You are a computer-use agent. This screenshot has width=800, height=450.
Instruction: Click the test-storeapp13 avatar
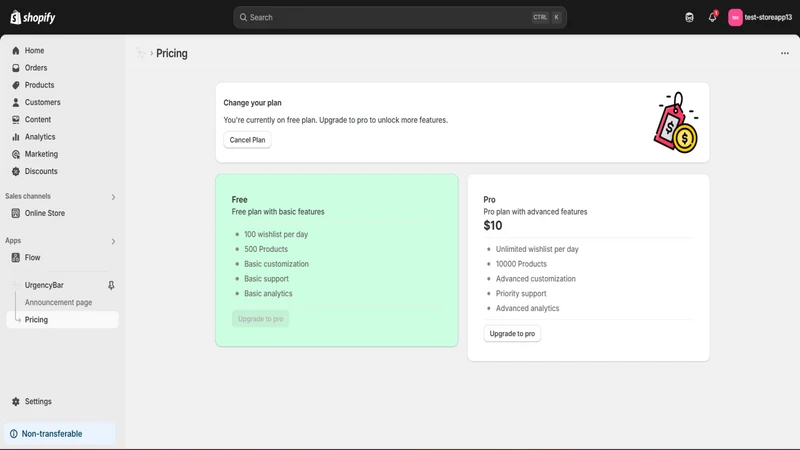[735, 17]
